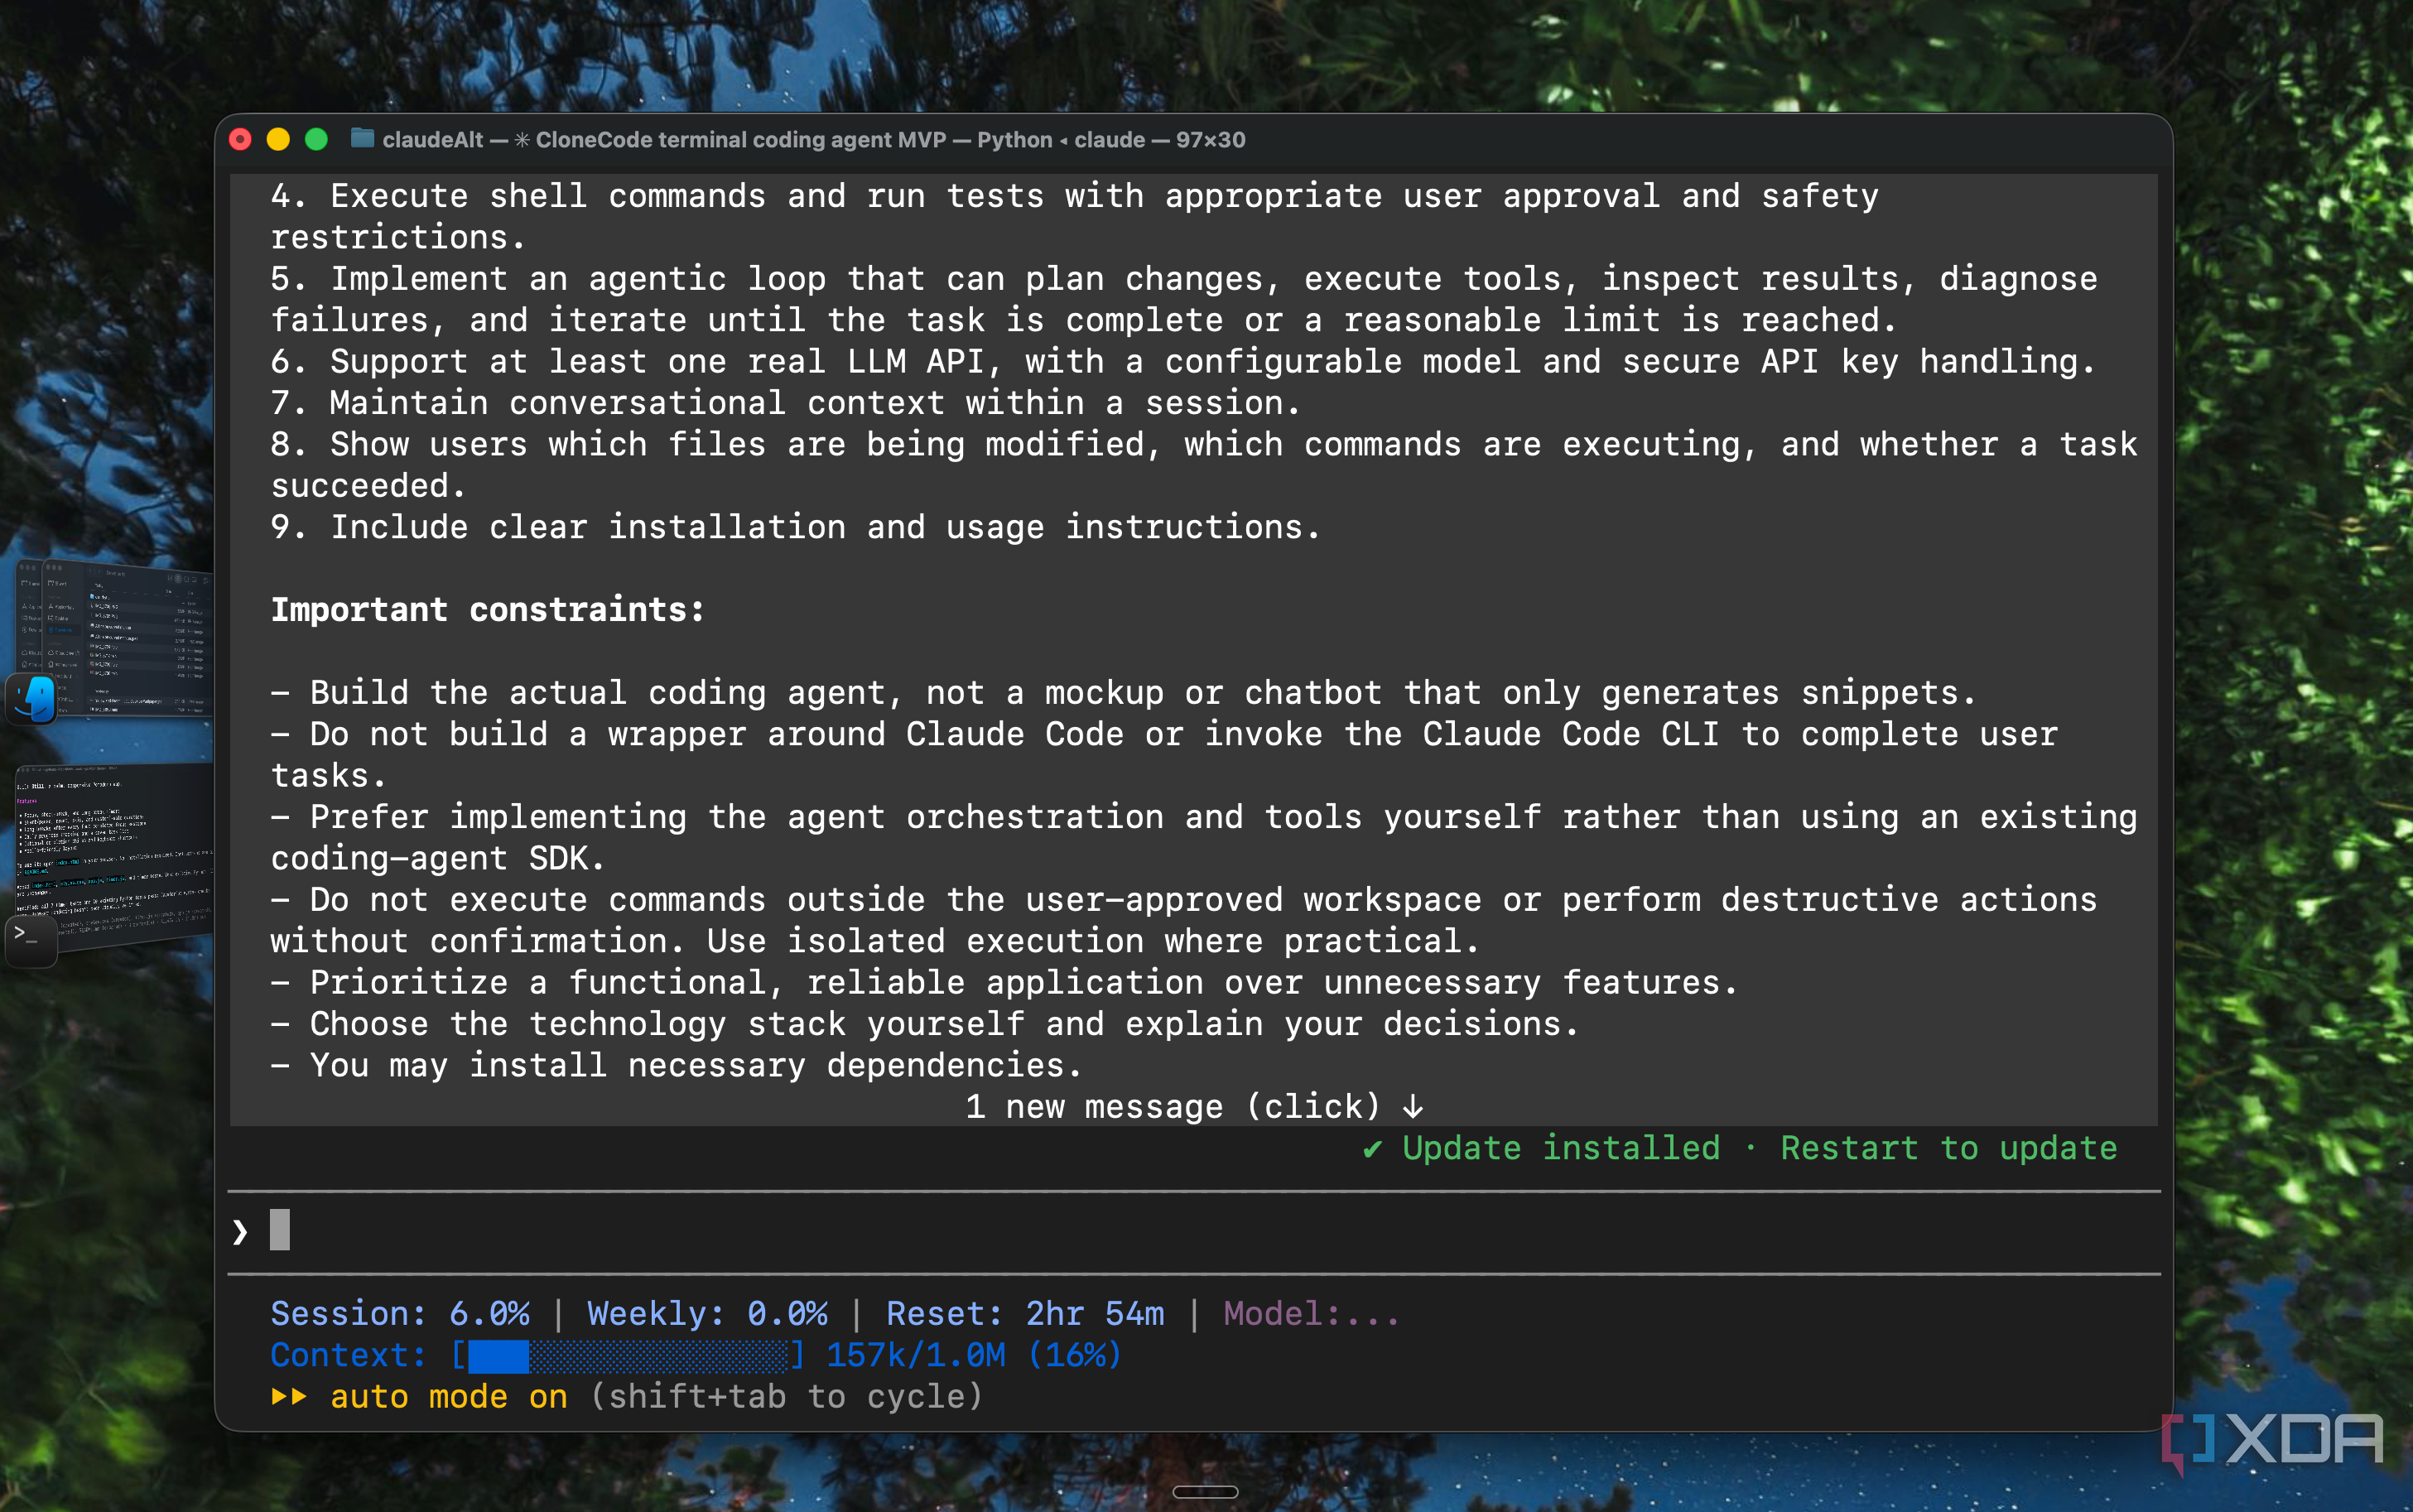Click the line starting "6. Support at least one real LLM API"

[1184, 361]
